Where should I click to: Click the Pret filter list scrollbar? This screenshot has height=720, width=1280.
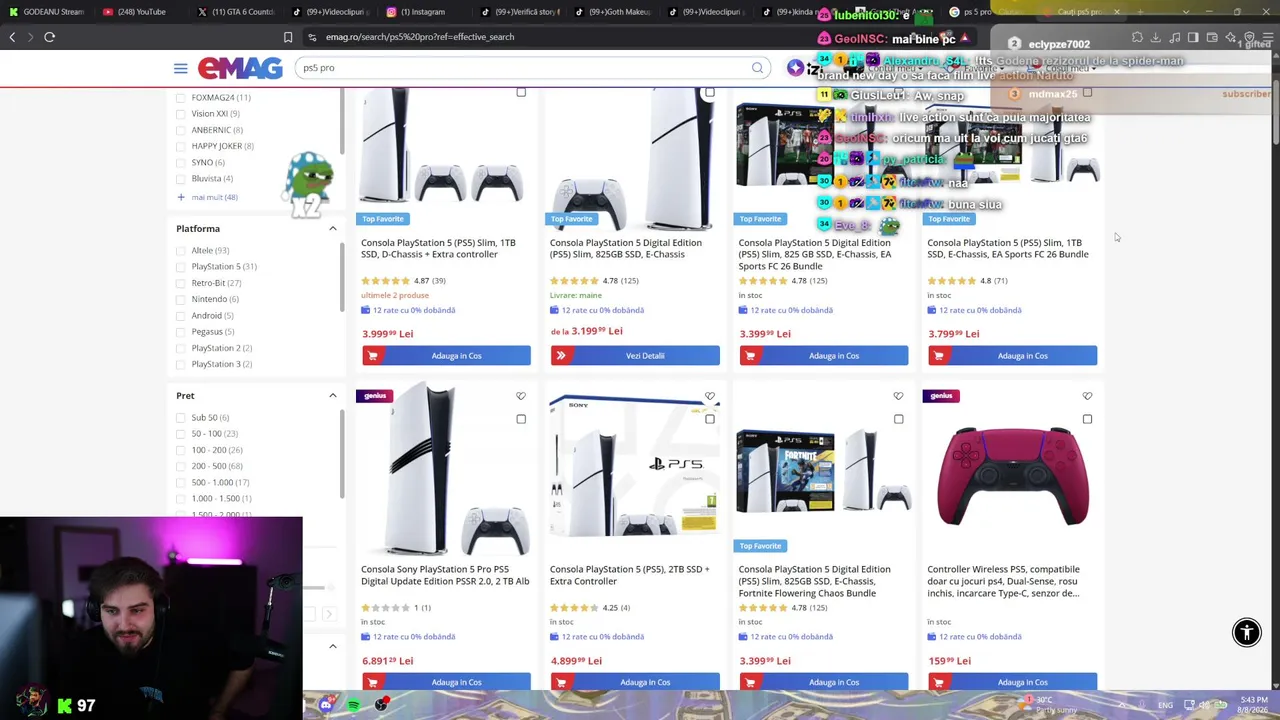[x=342, y=455]
